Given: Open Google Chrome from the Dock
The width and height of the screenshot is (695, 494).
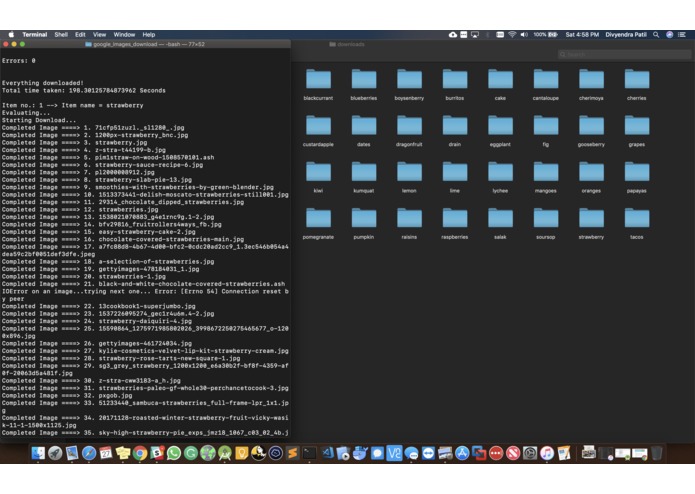Looking at the screenshot, I should (x=140, y=453).
